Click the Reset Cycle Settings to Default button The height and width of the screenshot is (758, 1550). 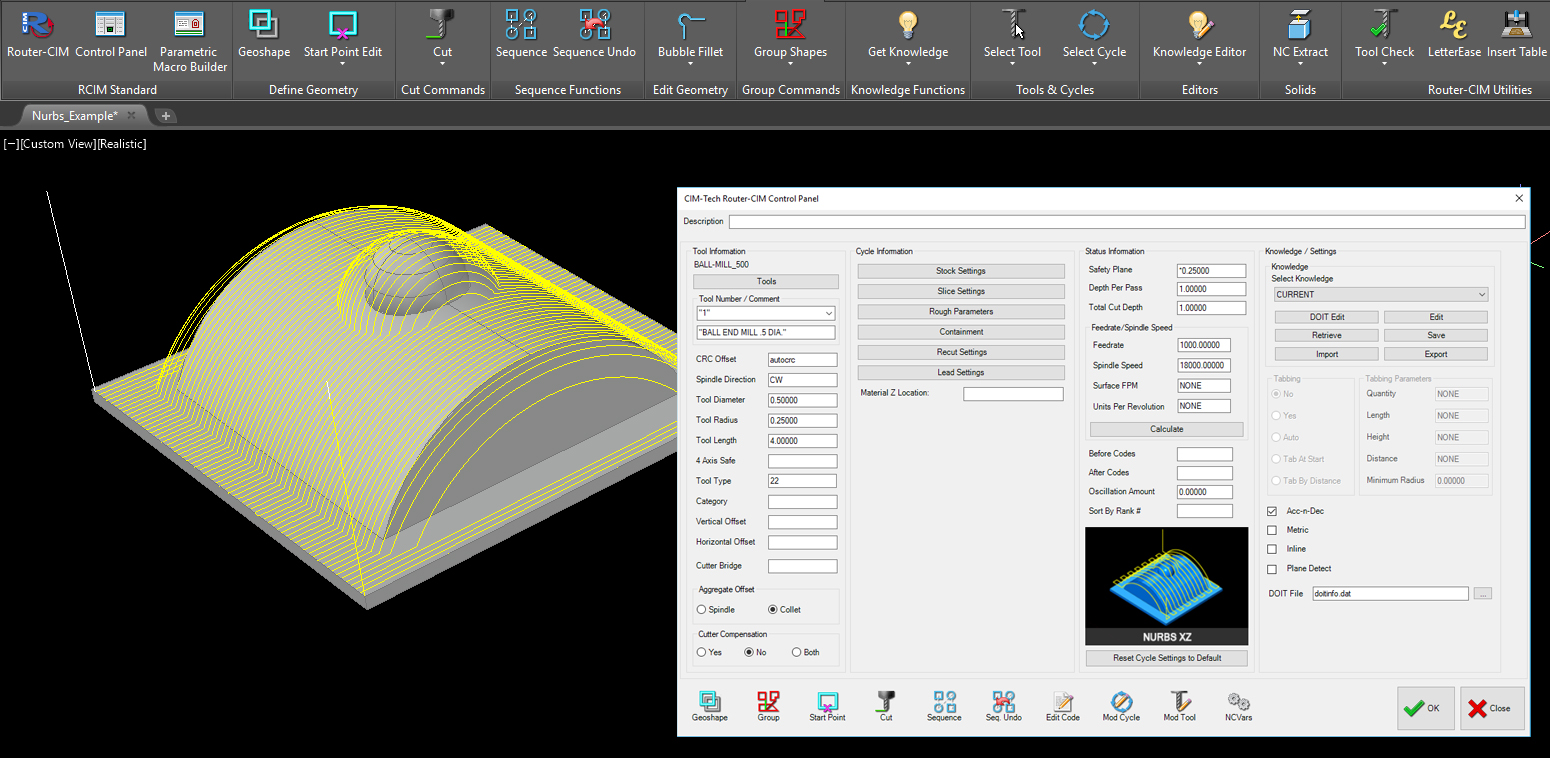(1166, 657)
